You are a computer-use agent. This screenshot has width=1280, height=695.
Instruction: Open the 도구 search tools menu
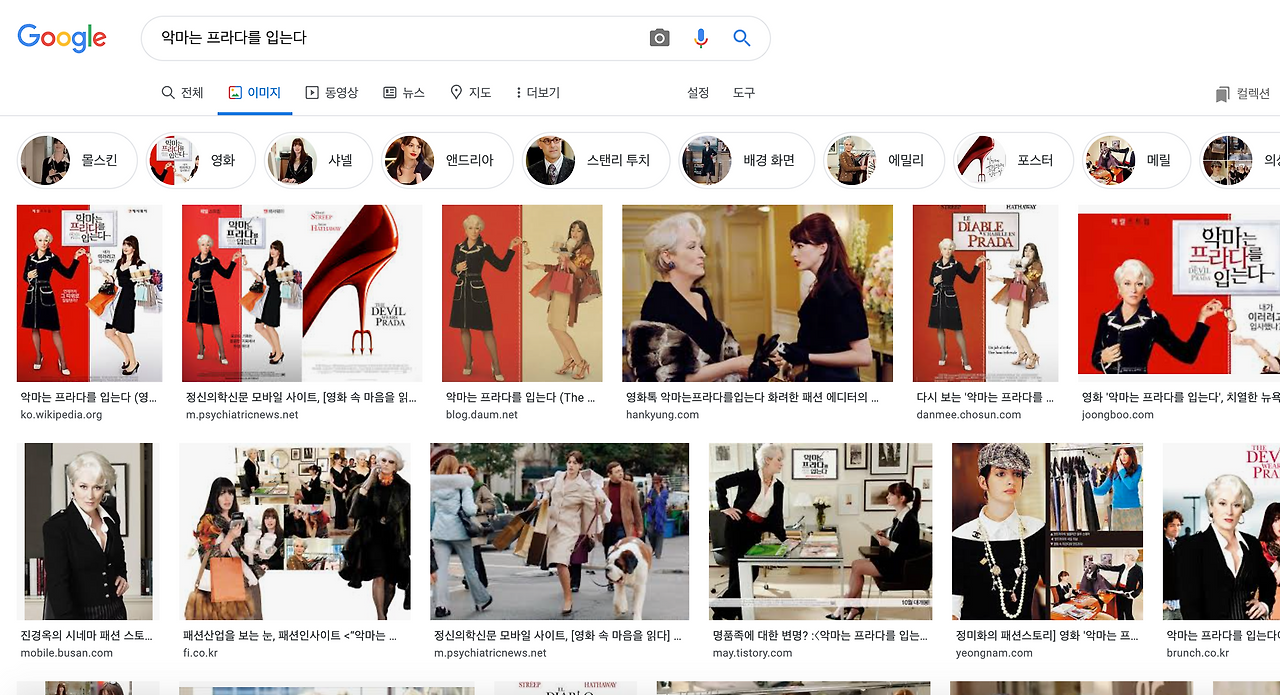pyautogui.click(x=742, y=92)
